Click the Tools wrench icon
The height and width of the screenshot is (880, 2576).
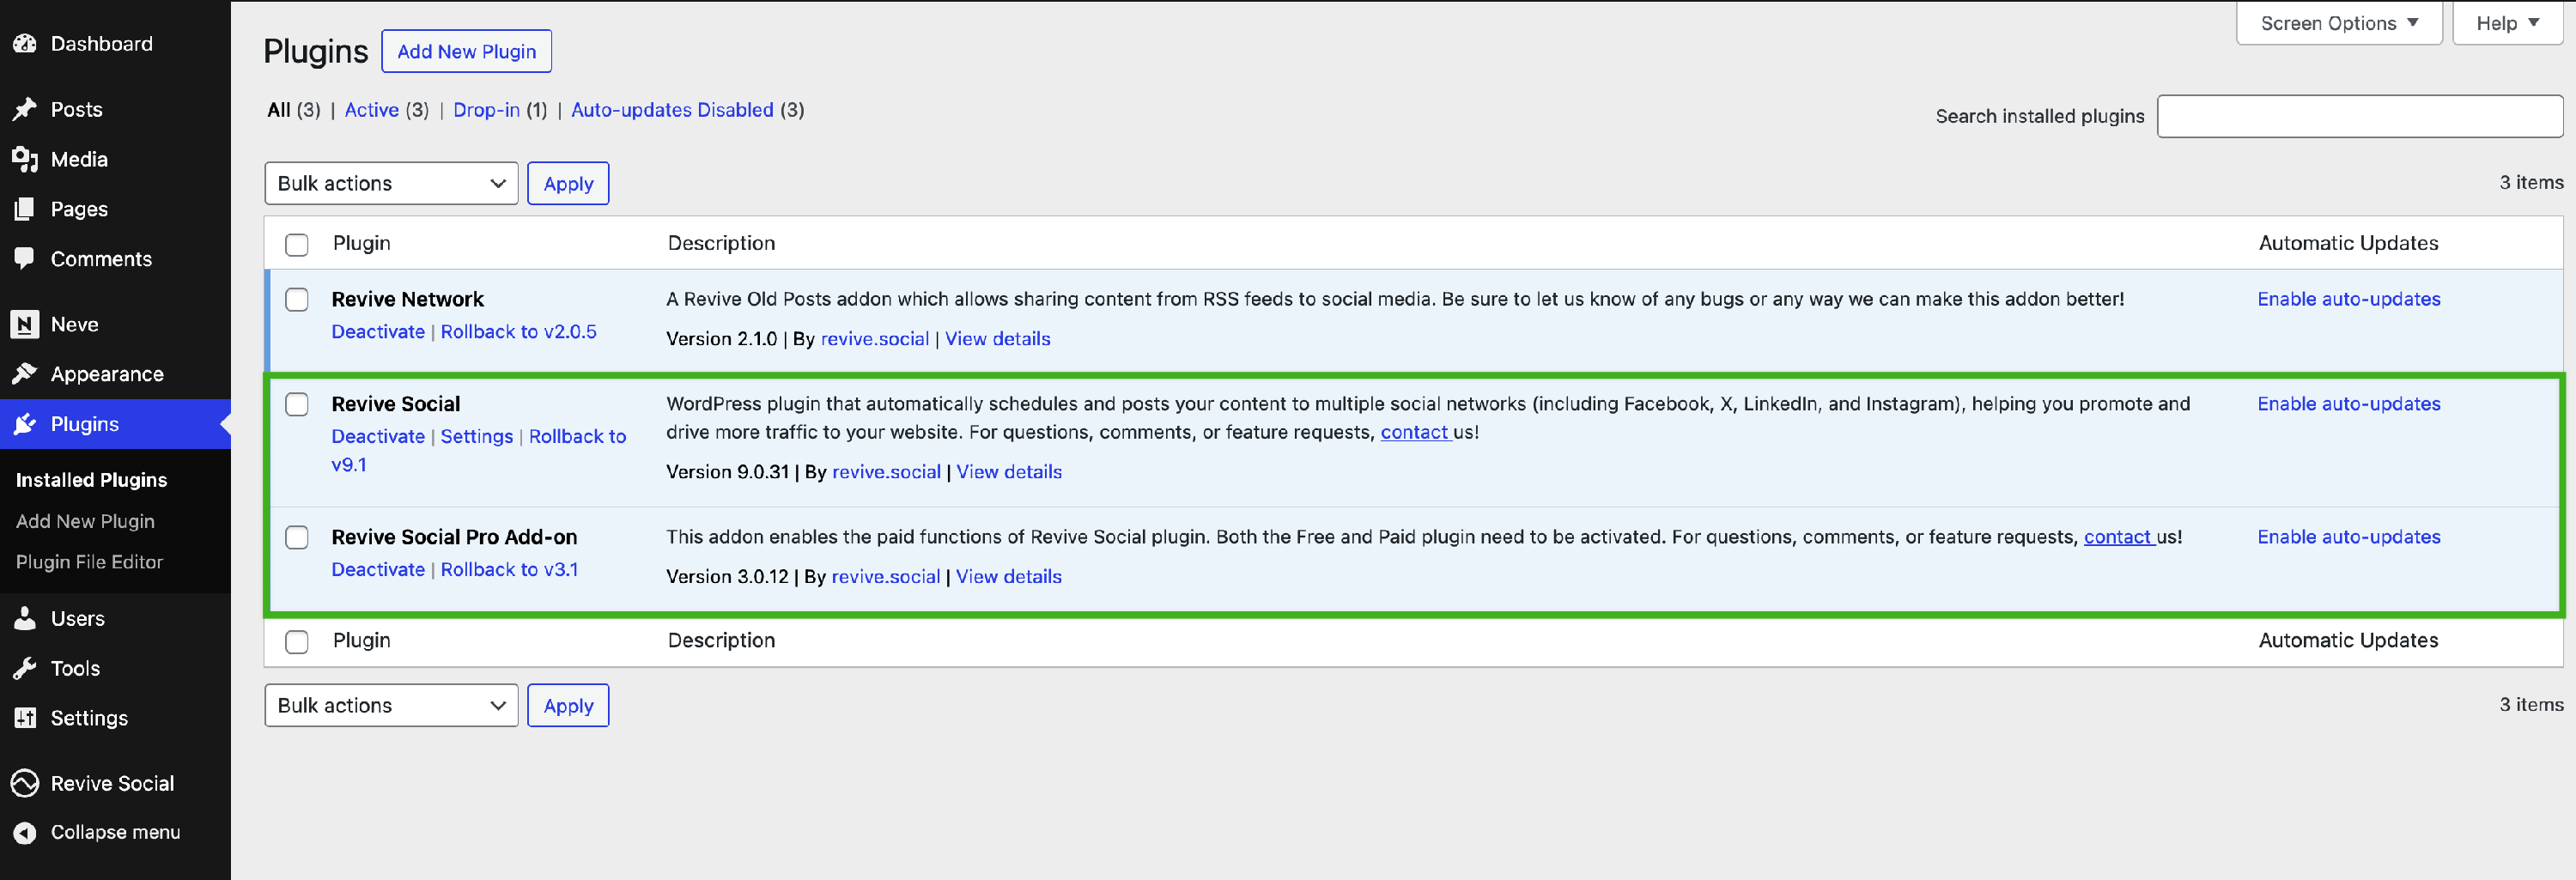tap(25, 668)
